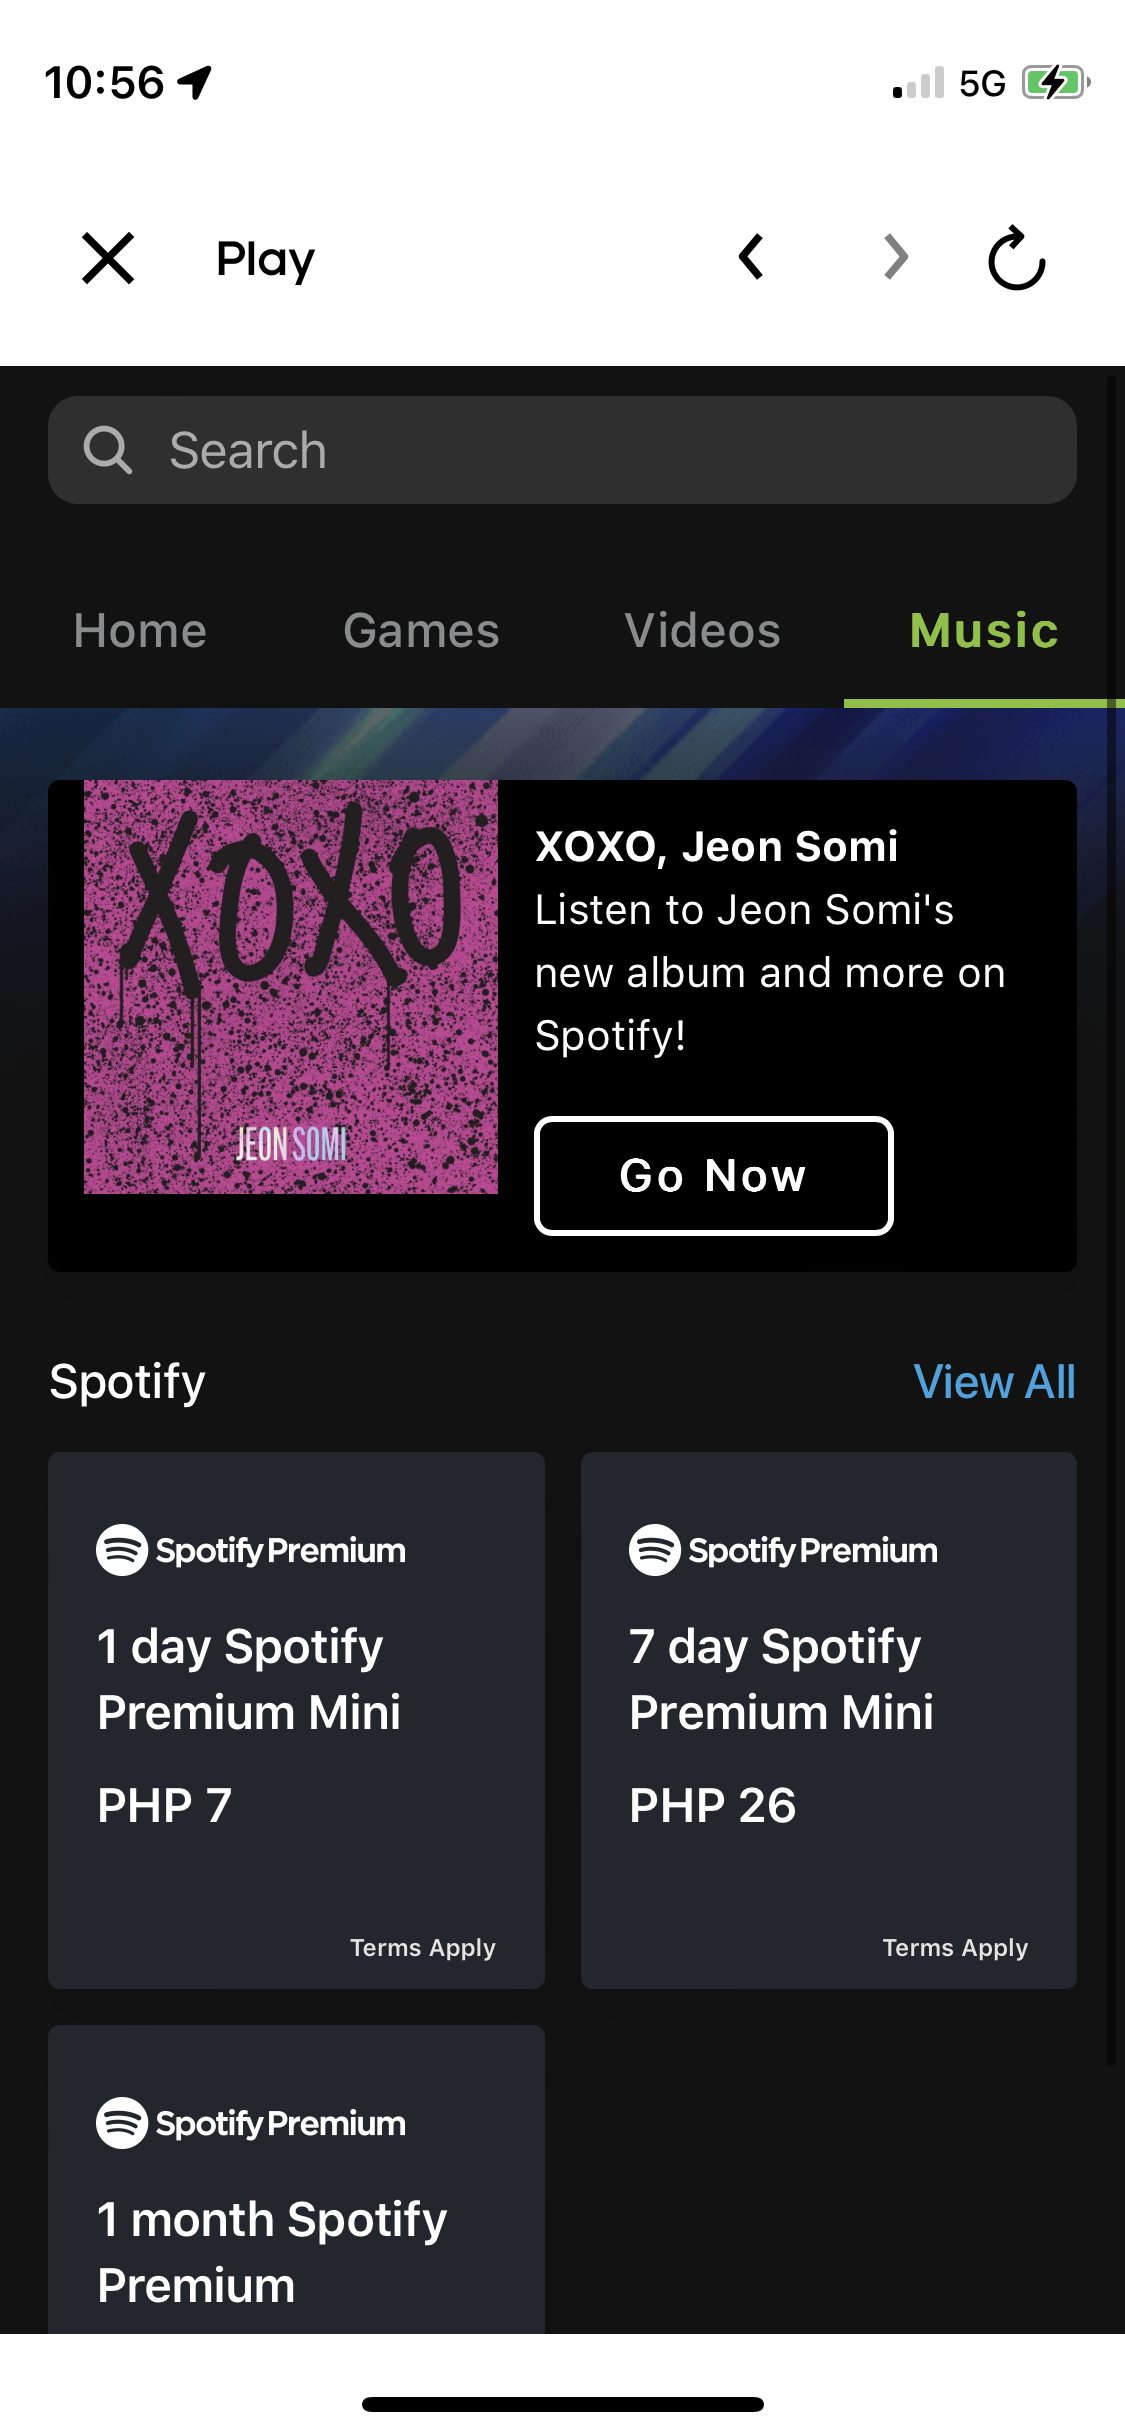Open the XOXO Jeon Somi album cover
The width and height of the screenshot is (1125, 2436).
(291, 987)
